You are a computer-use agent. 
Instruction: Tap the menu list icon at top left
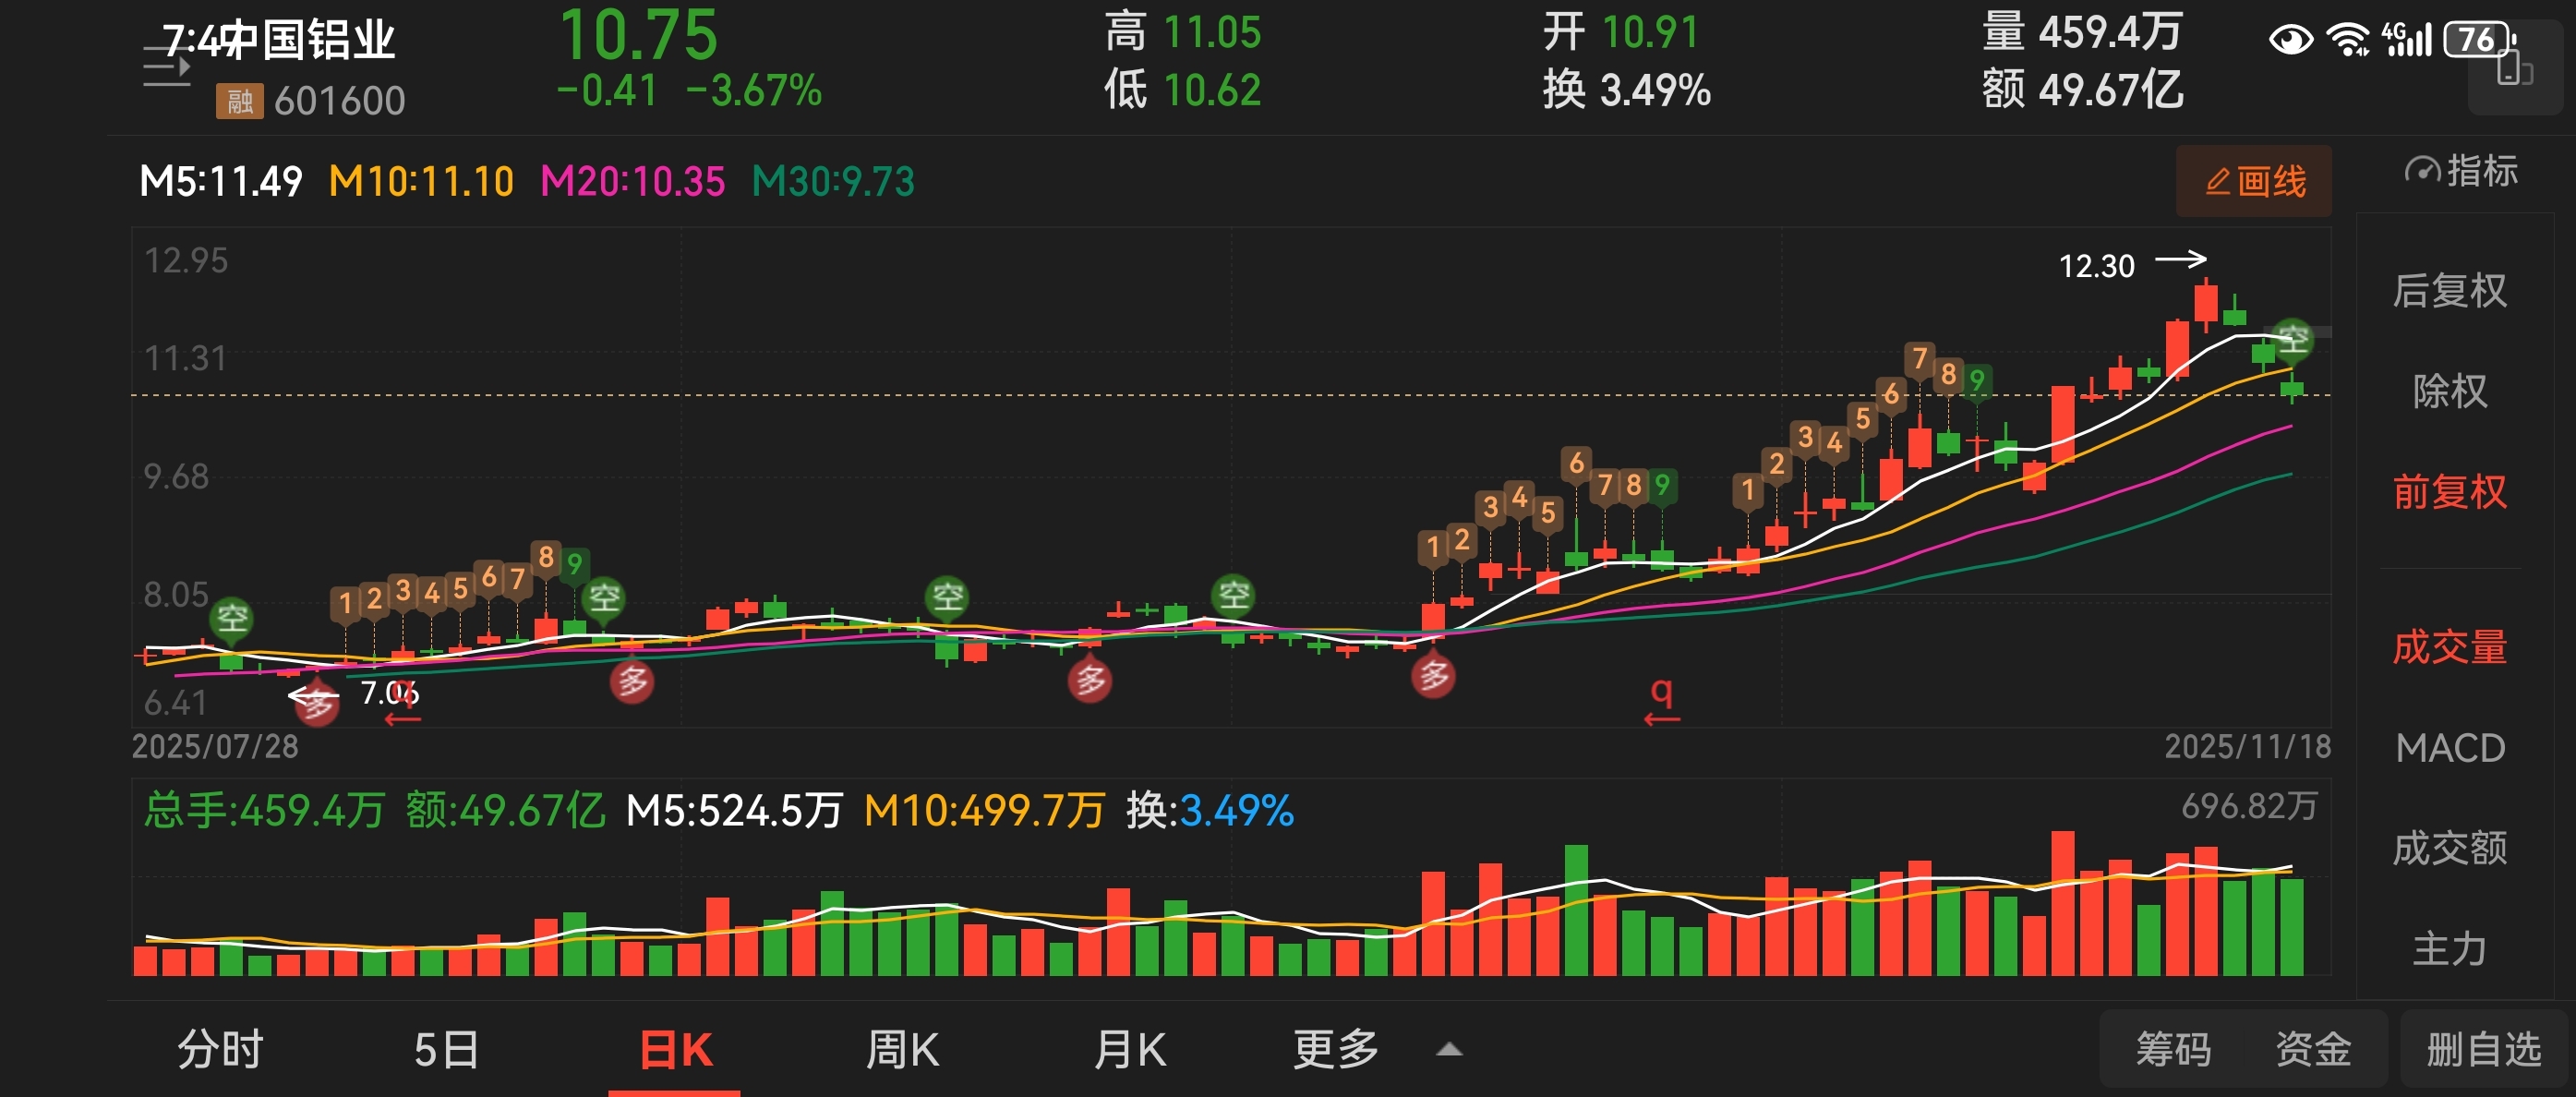pos(166,68)
